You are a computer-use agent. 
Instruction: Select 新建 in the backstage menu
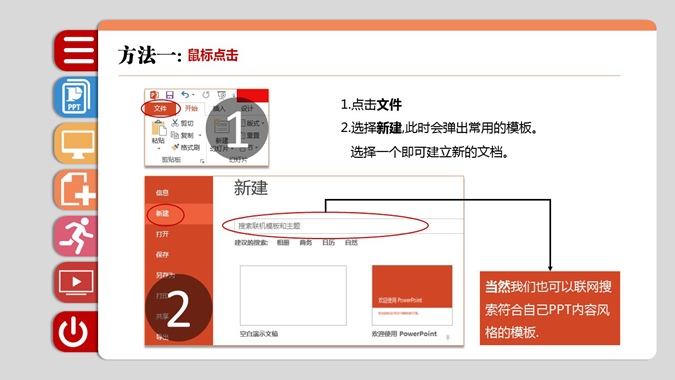(x=162, y=213)
